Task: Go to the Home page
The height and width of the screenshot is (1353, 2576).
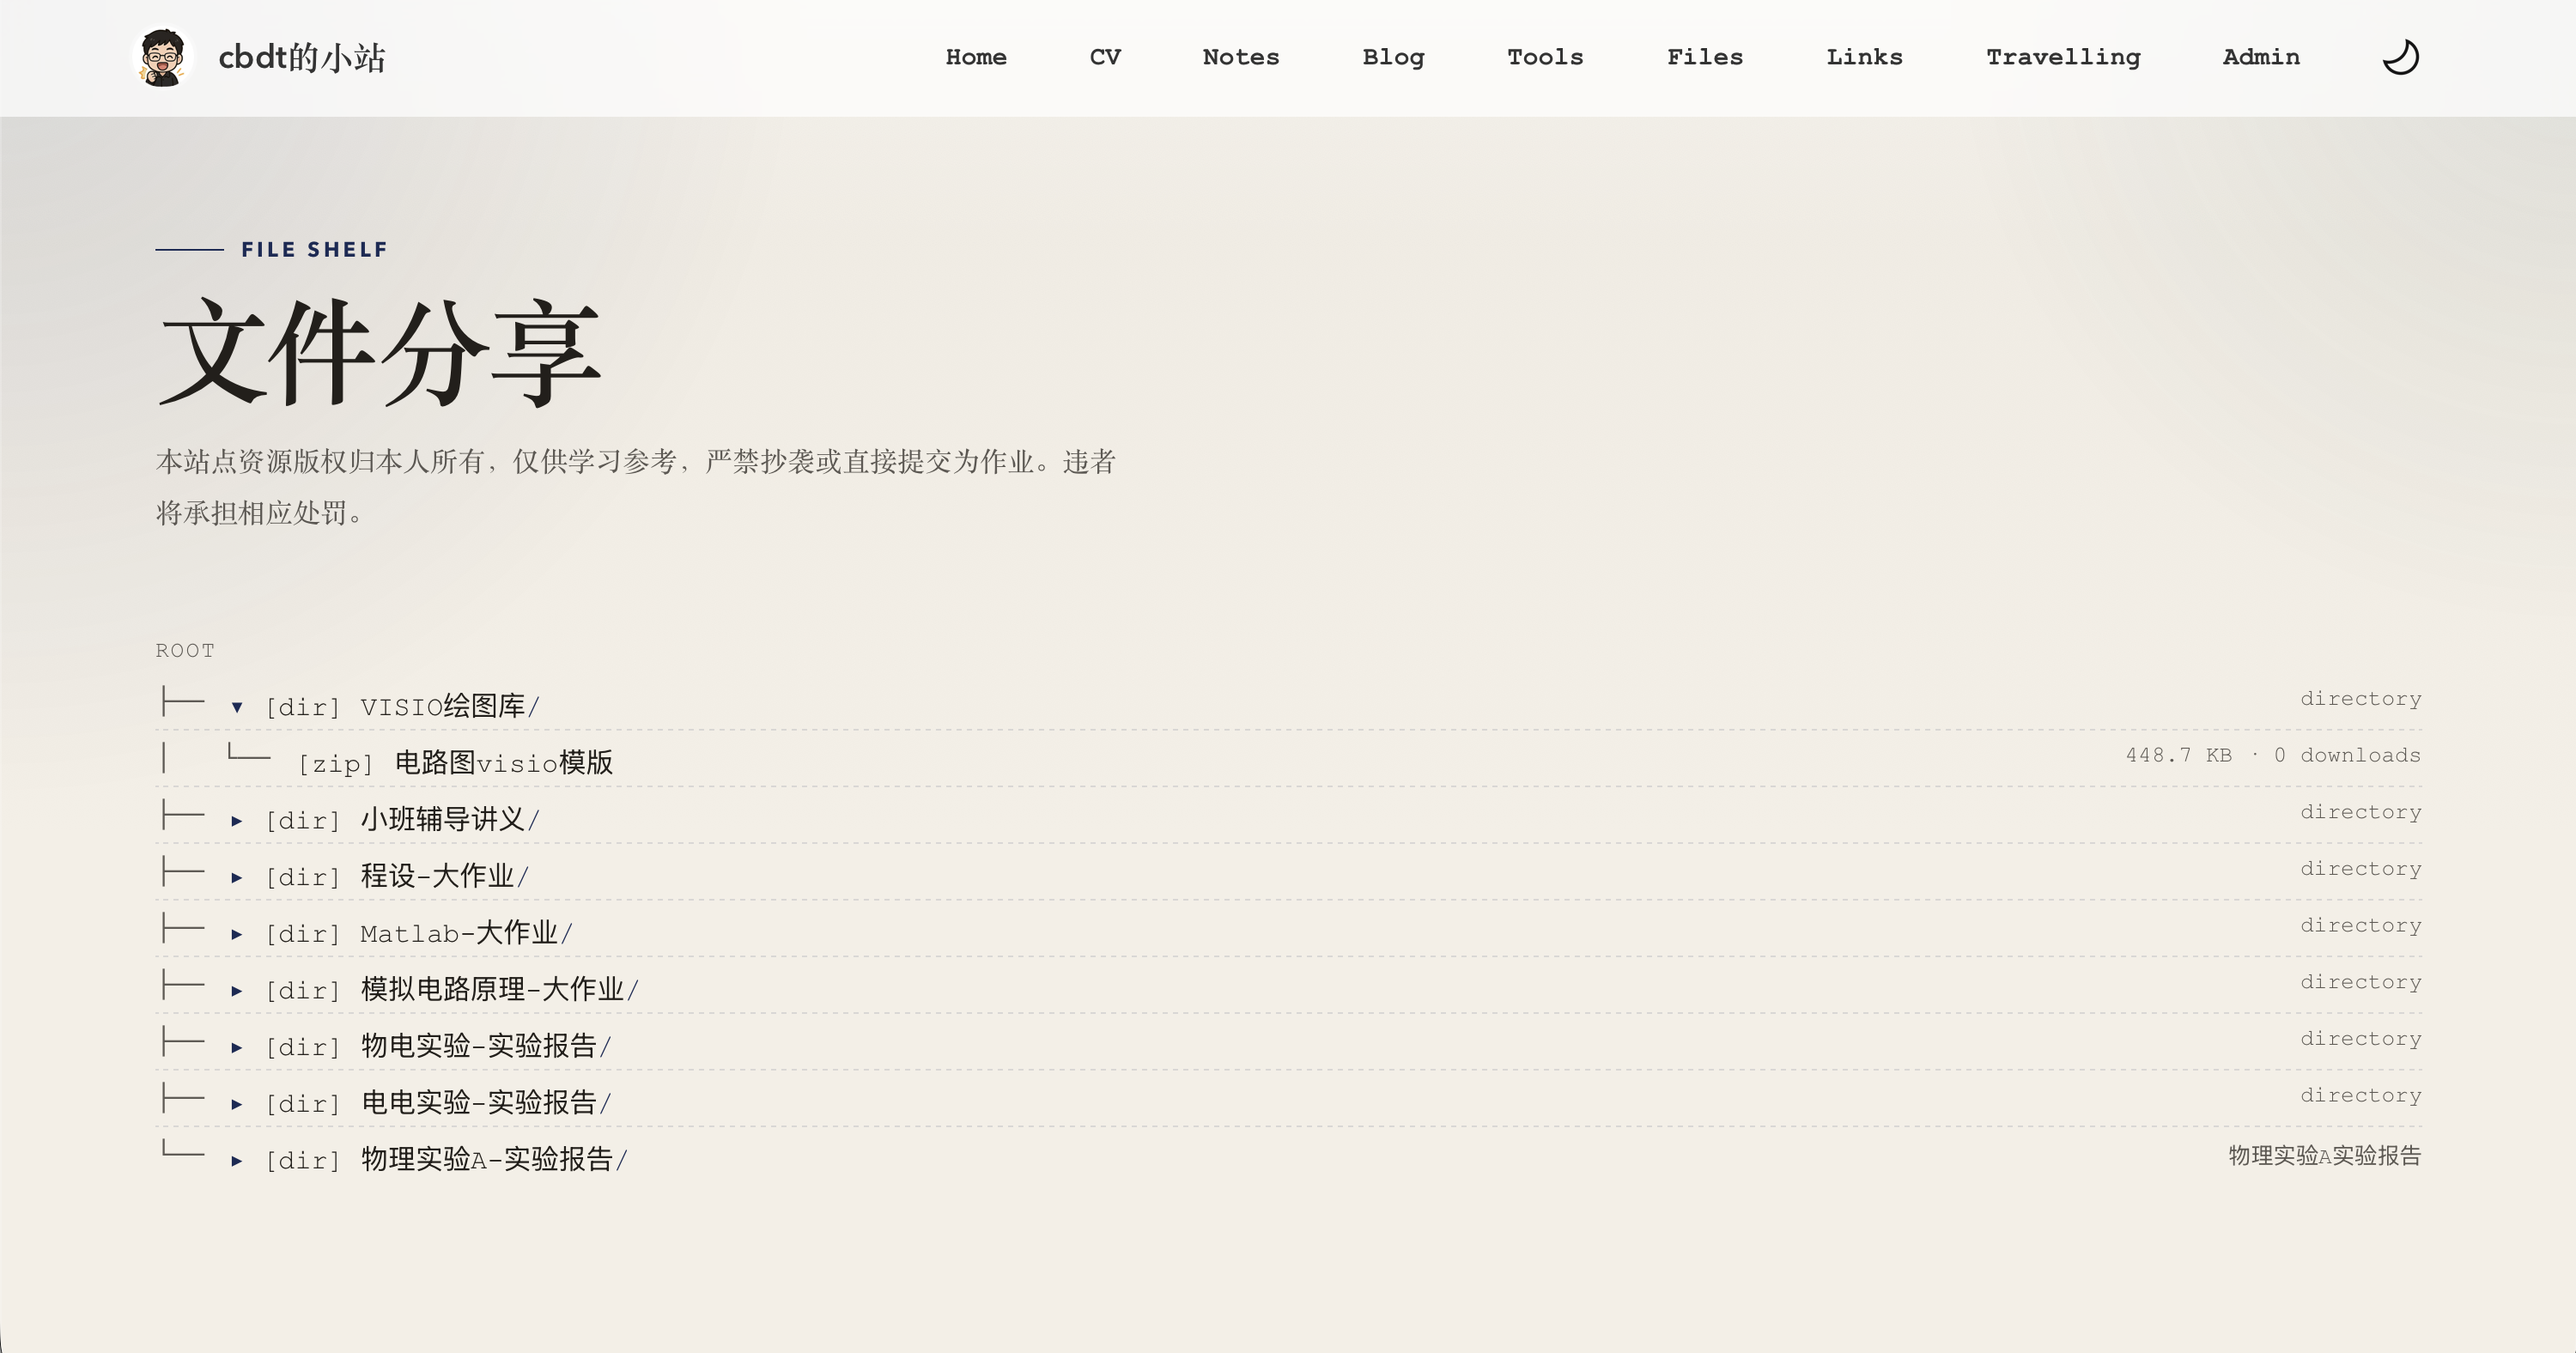Action: click(x=976, y=57)
